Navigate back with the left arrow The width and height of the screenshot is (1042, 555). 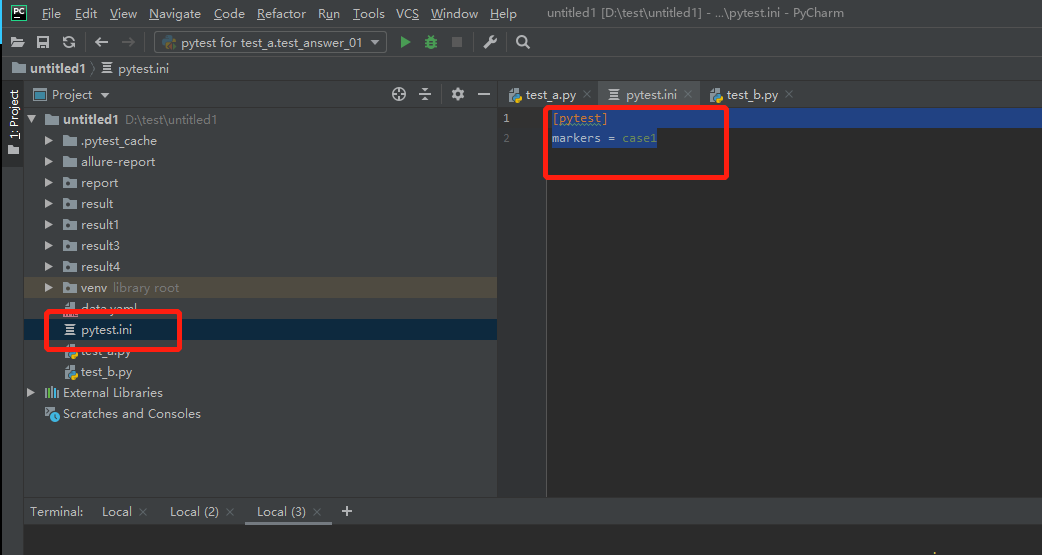[101, 43]
